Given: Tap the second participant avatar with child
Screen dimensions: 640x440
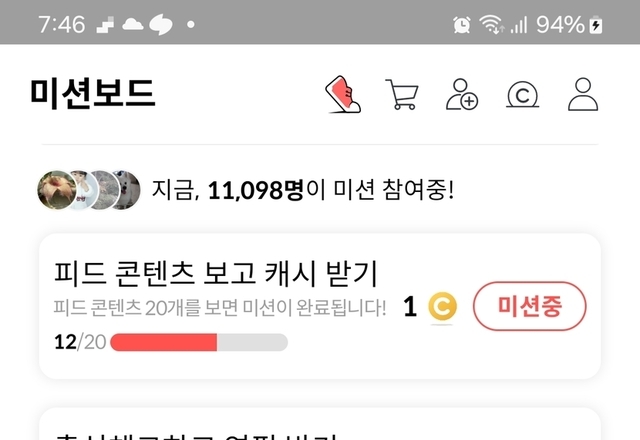Looking at the screenshot, I should pos(83,190).
